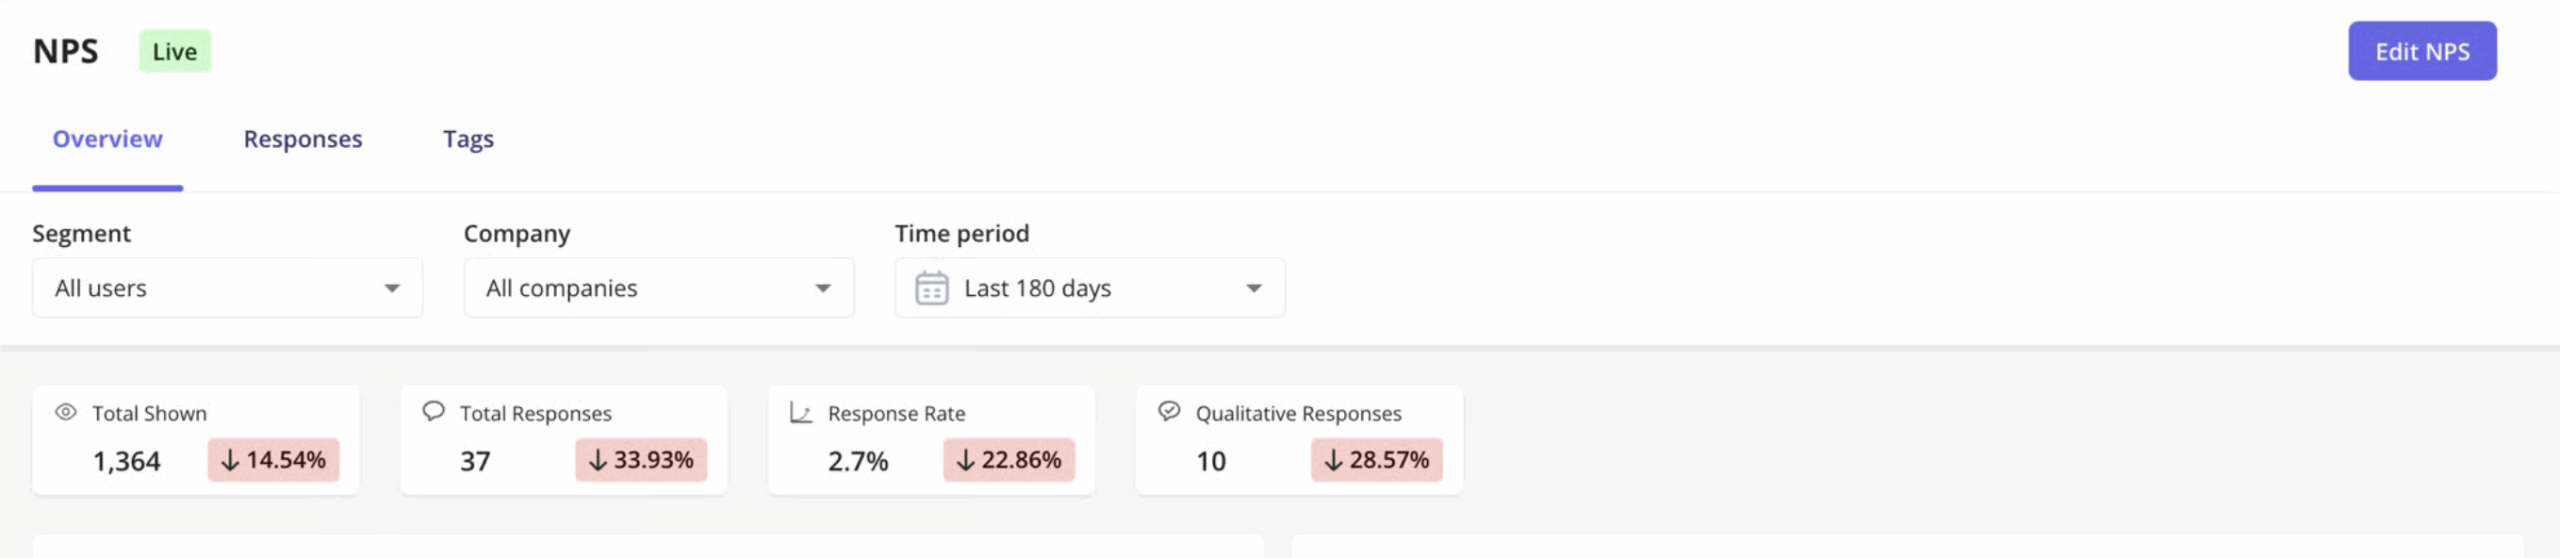
Task: Select the Overview tab
Action: 108,139
